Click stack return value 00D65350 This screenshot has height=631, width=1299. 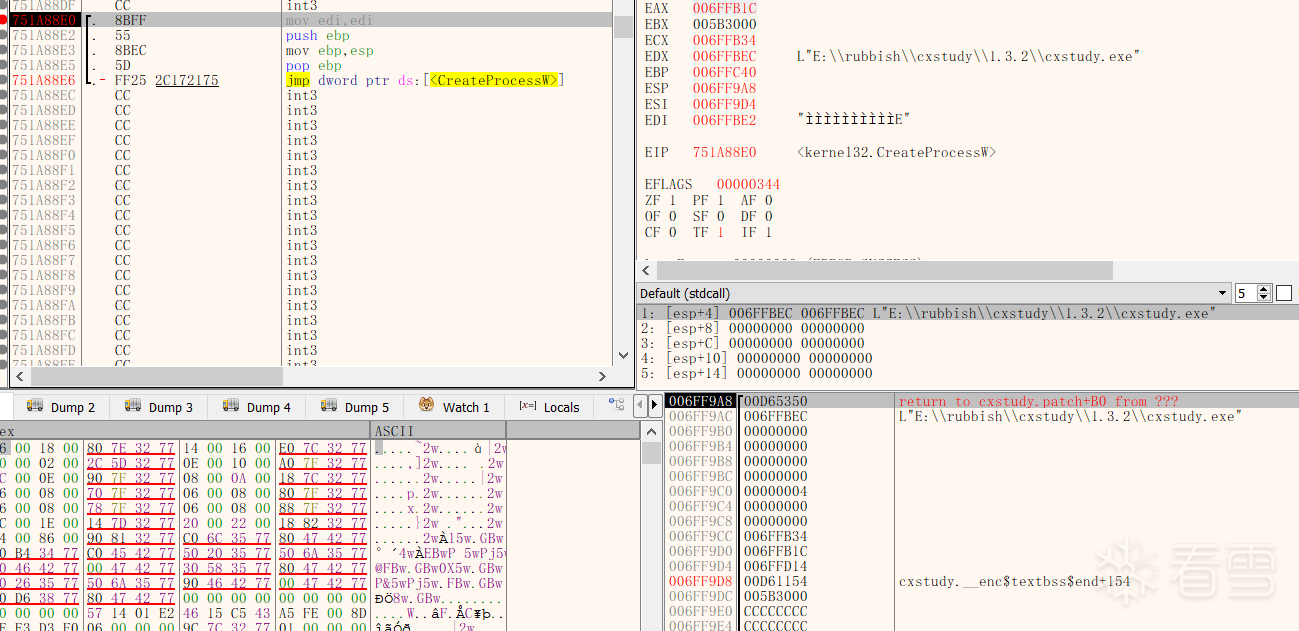pyautogui.click(x=776, y=401)
